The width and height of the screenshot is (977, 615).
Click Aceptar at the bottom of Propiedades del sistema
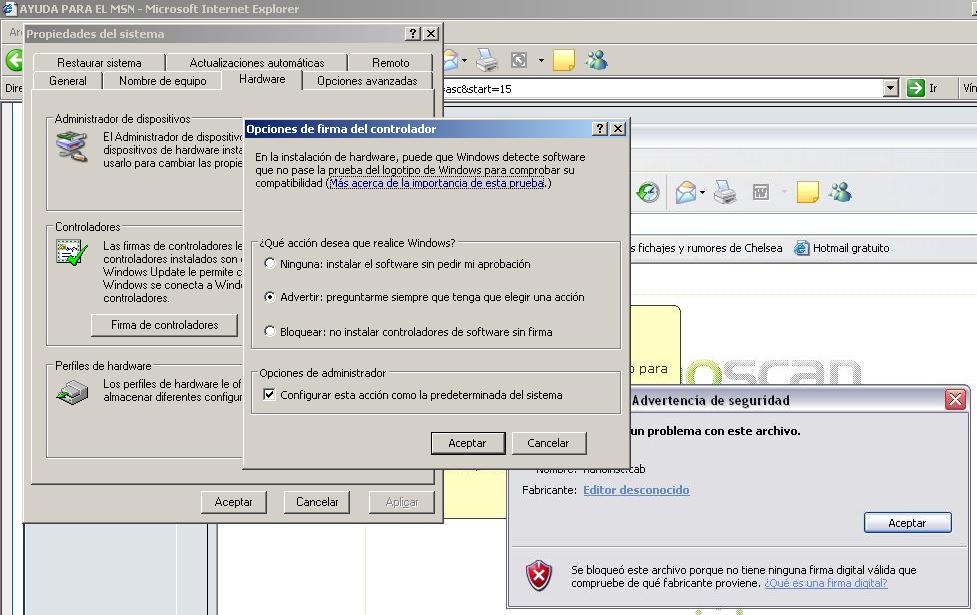pyautogui.click(x=234, y=502)
